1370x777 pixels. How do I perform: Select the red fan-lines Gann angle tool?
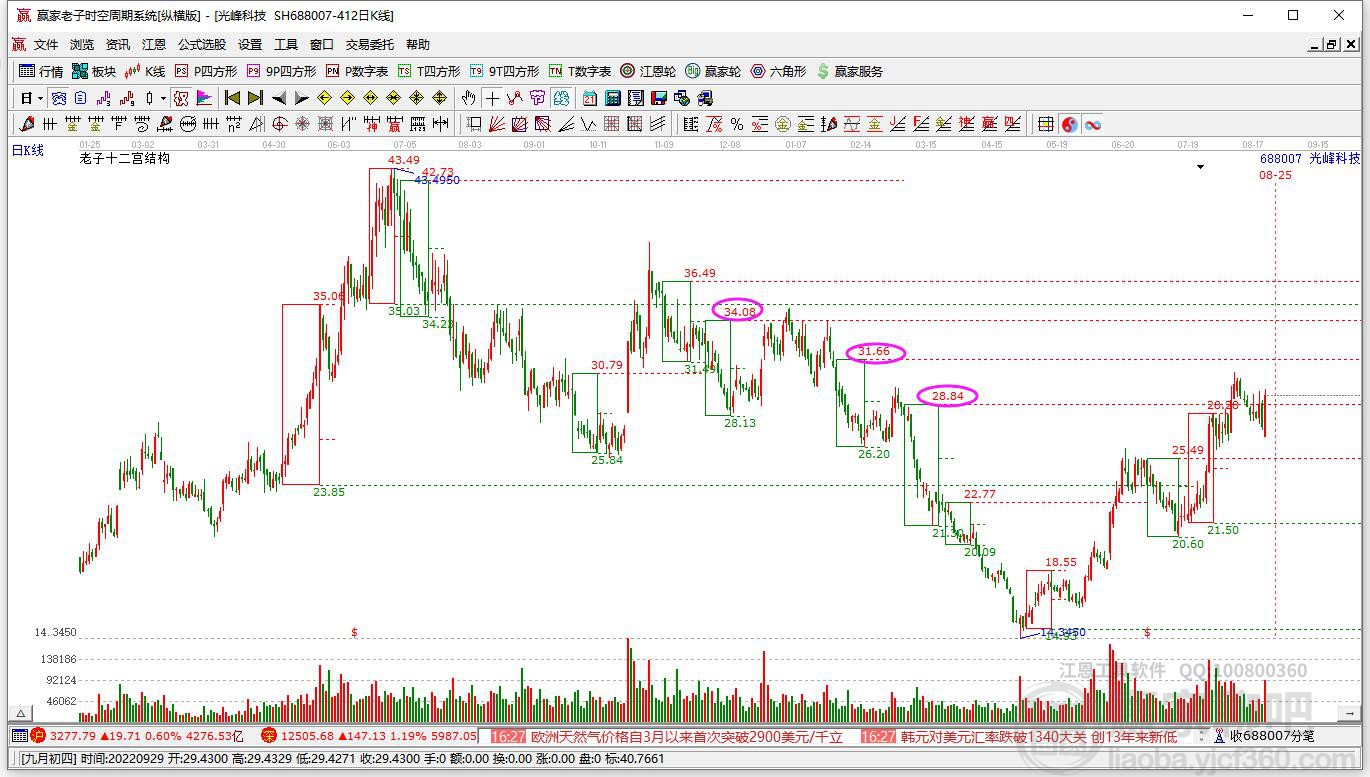tap(497, 124)
